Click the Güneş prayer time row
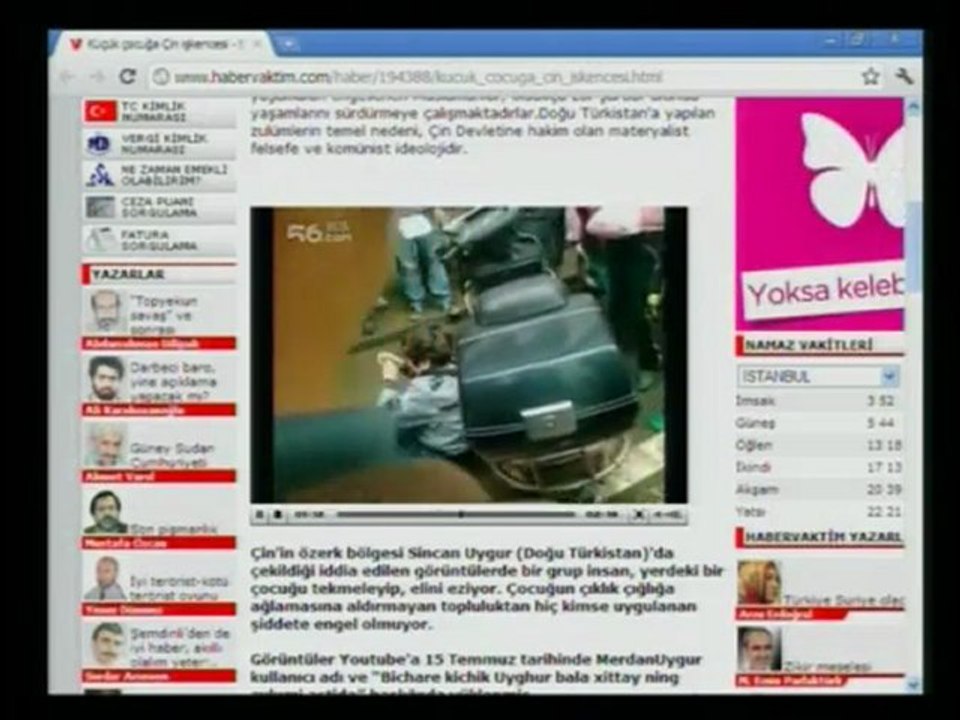Screen dimensions: 960x720 coord(818,423)
